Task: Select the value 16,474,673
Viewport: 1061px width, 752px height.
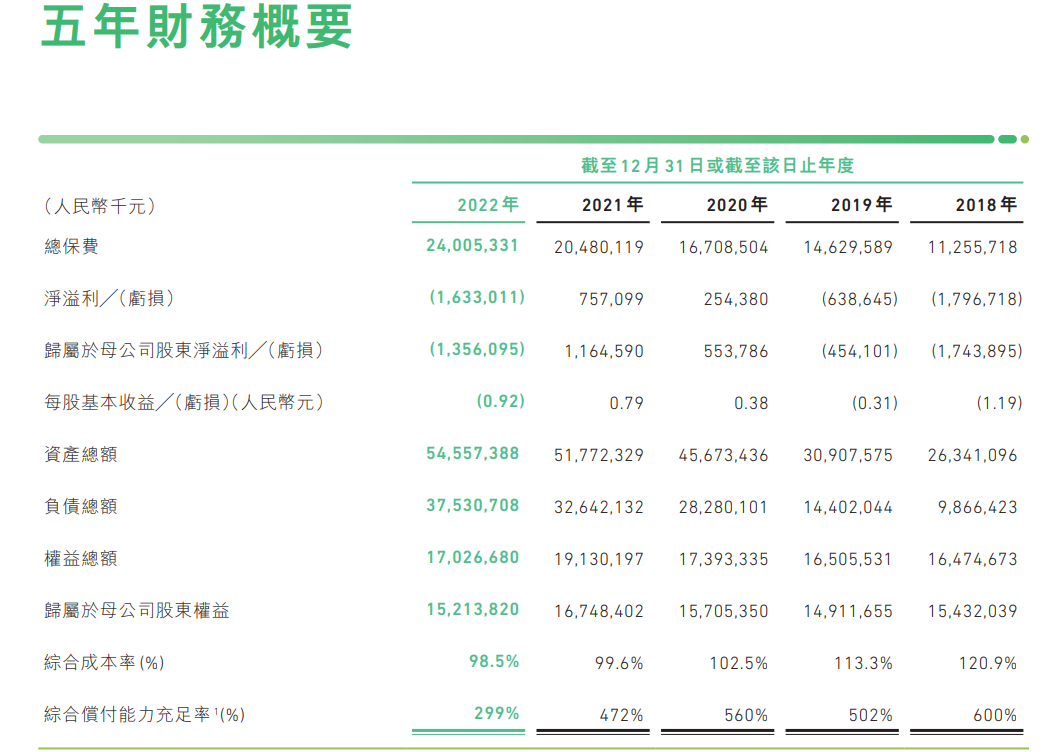Action: point(972,560)
